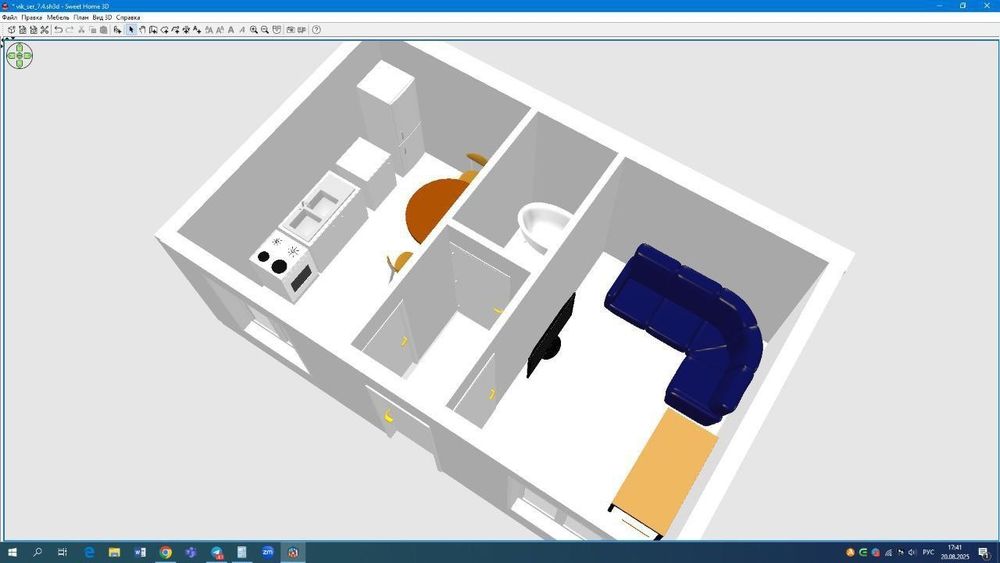
Task: Toggle bold text style icon
Action: [x=231, y=30]
